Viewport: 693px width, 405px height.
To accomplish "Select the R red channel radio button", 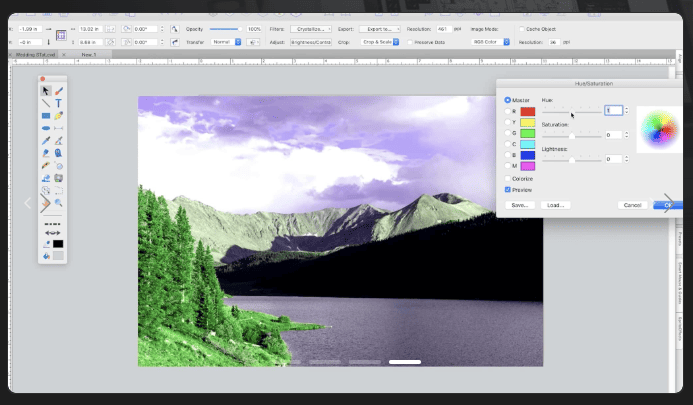I will [x=507, y=111].
